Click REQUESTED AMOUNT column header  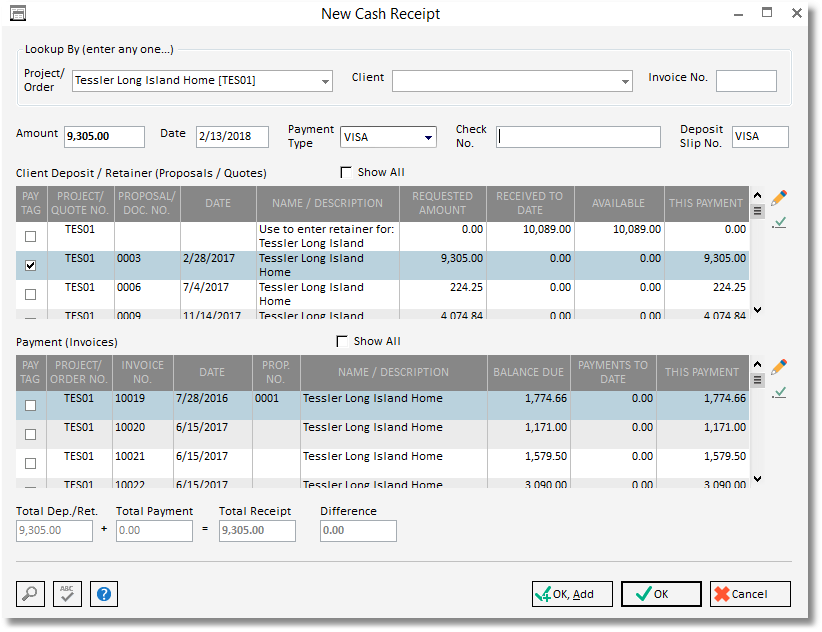[x=442, y=203]
